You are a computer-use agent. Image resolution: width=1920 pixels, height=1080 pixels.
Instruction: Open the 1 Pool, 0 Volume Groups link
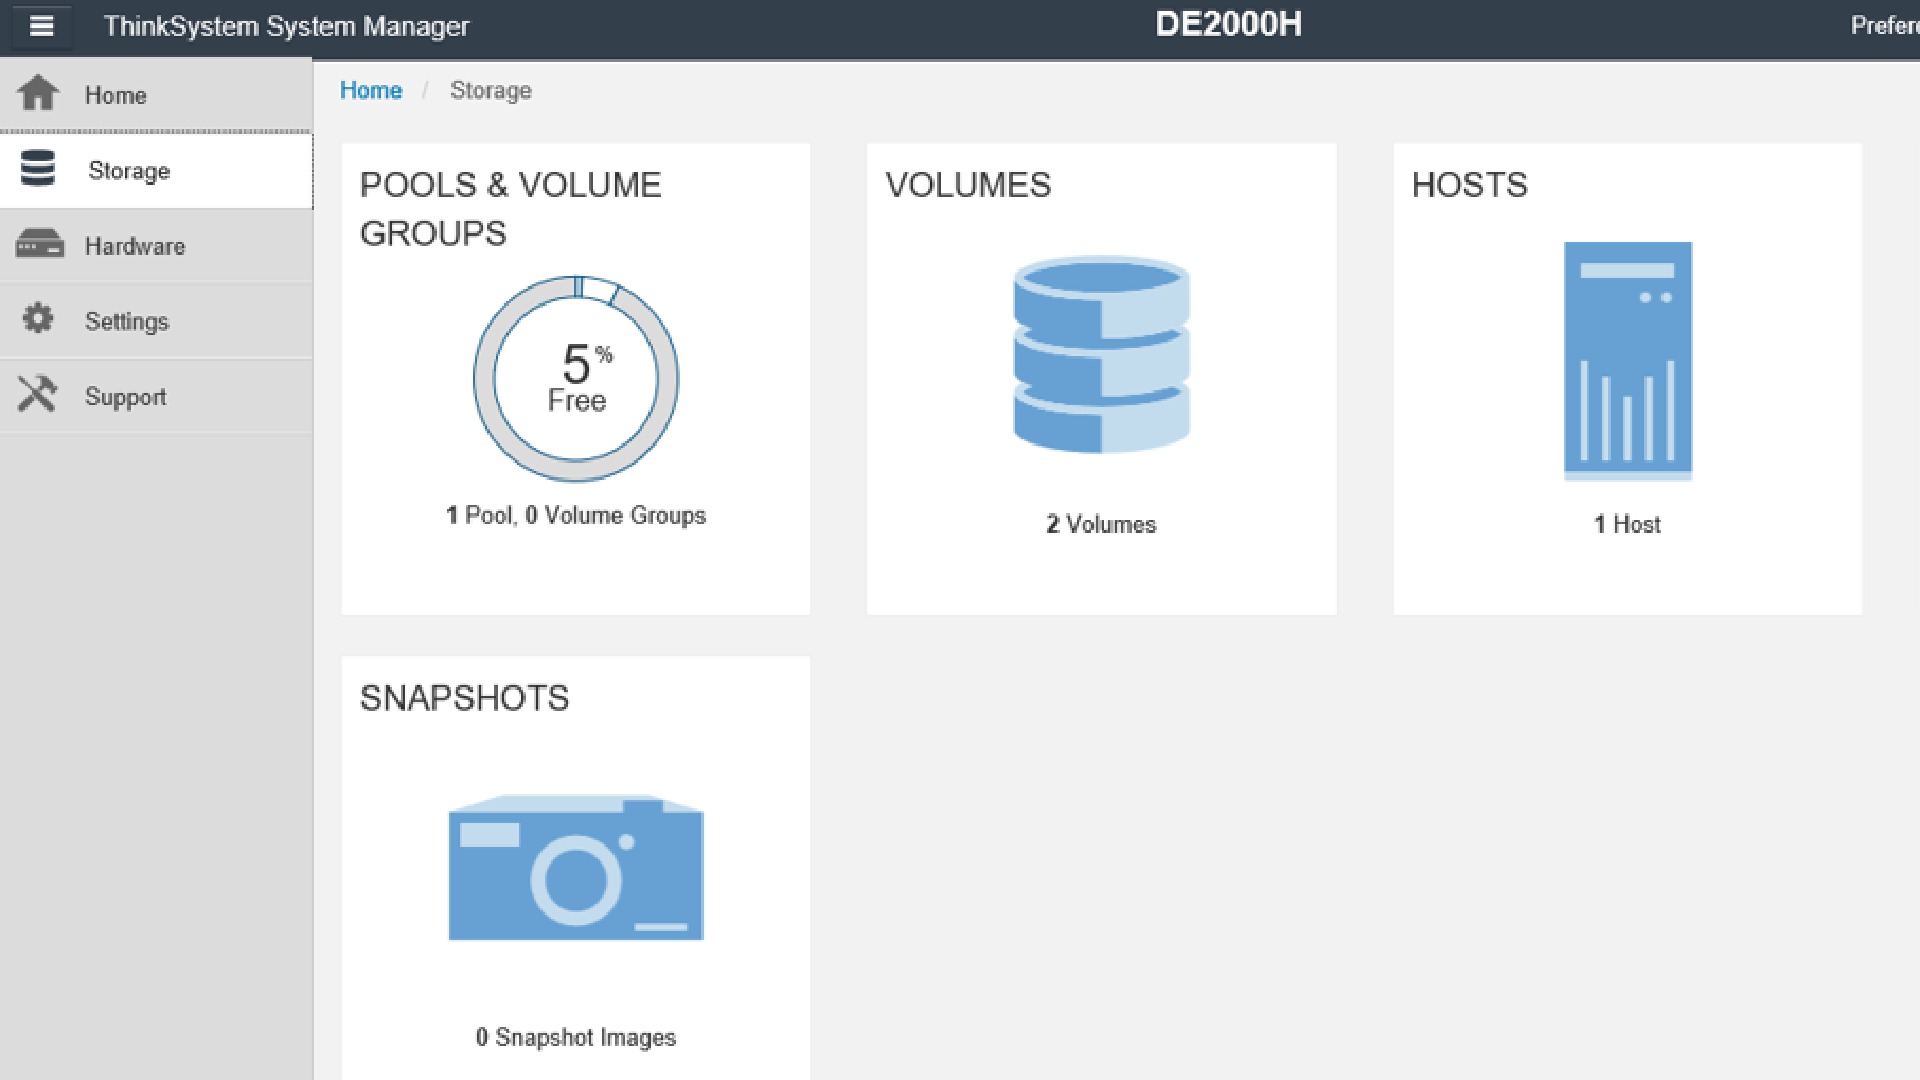coord(576,515)
